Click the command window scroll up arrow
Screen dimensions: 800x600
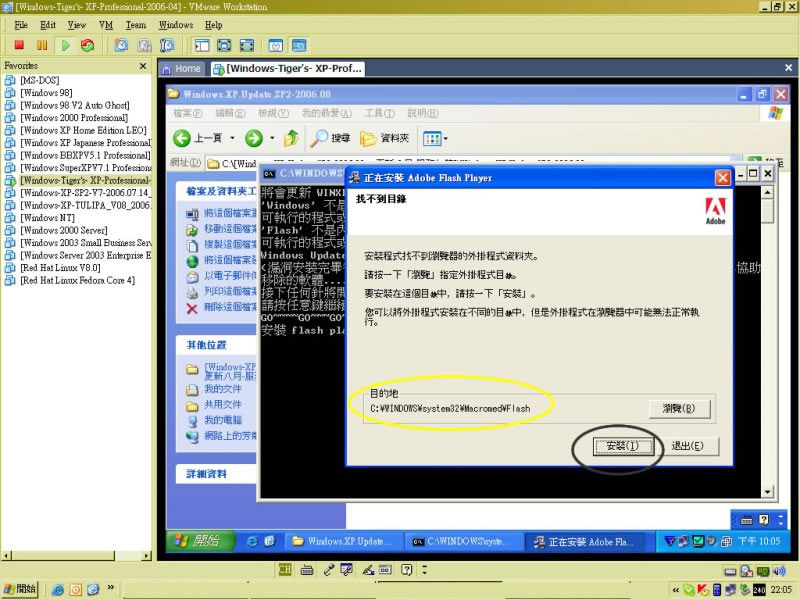click(x=767, y=192)
